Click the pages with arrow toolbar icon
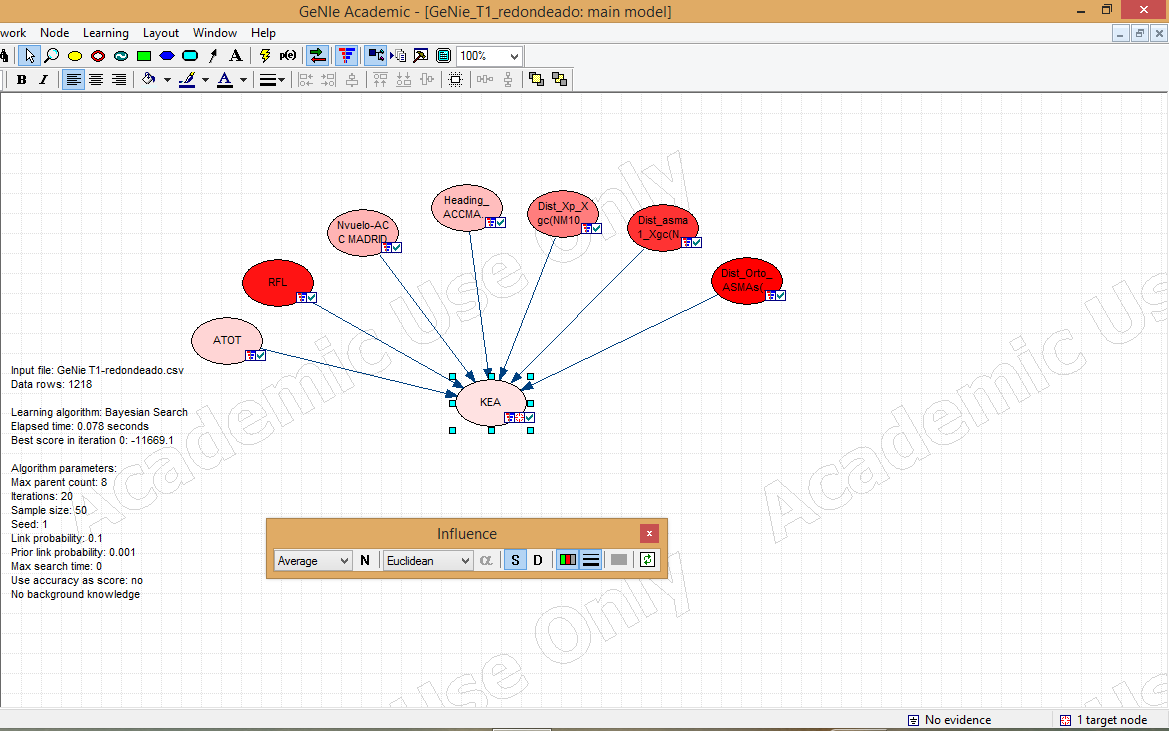 tap(399, 56)
